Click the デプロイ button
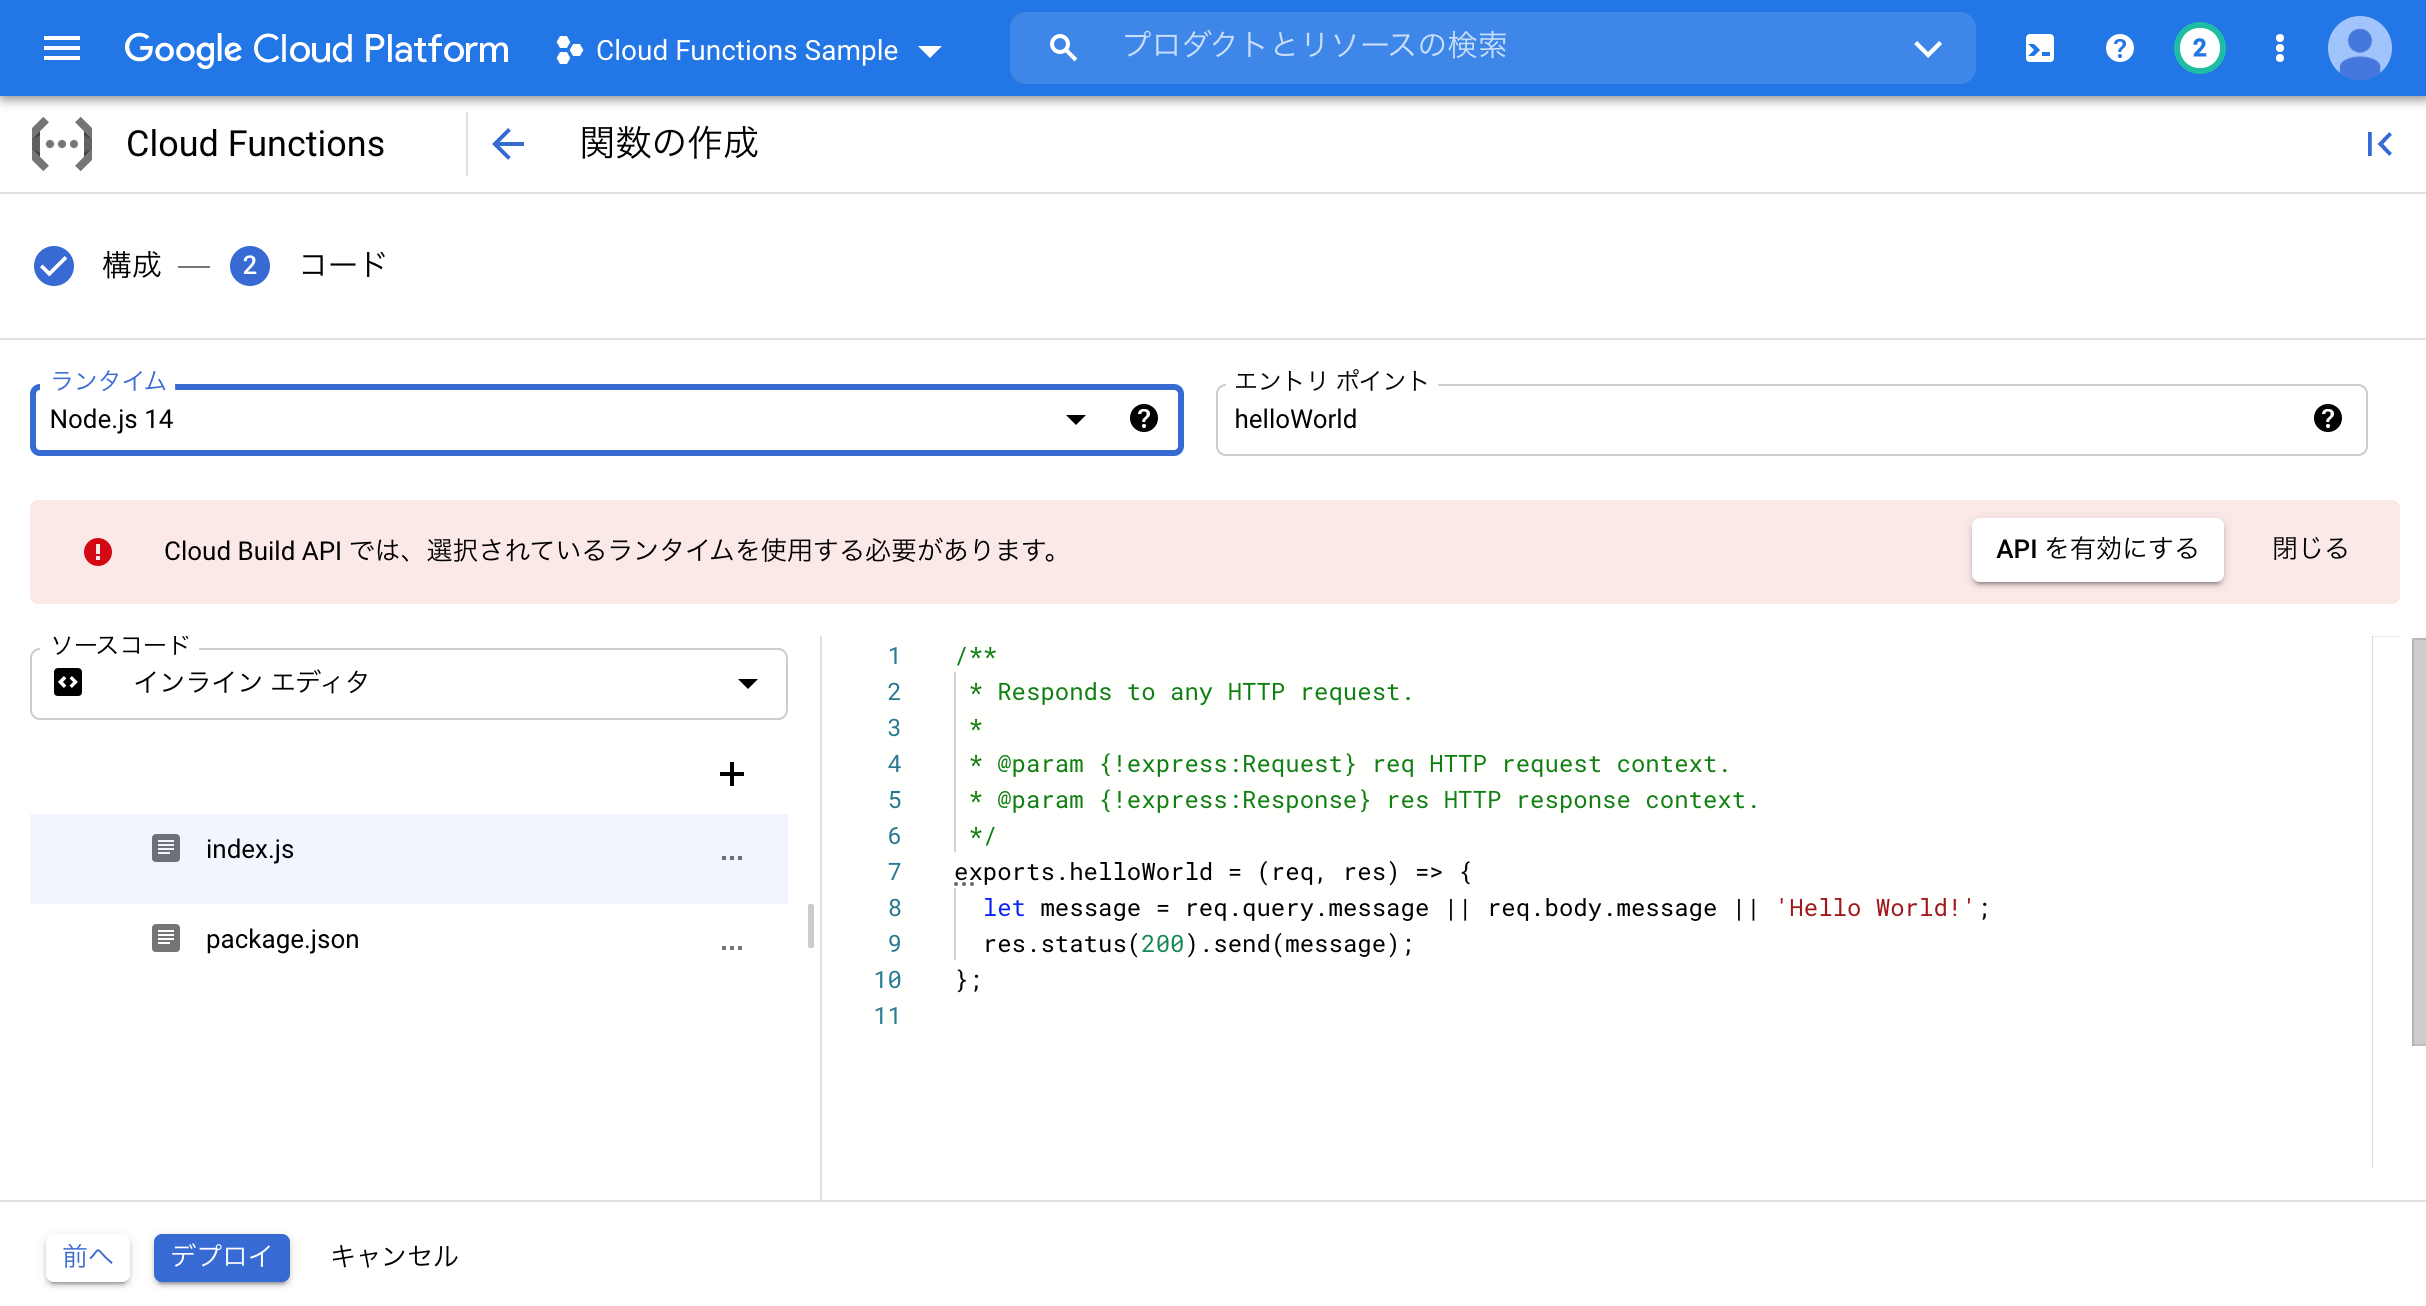 (221, 1256)
